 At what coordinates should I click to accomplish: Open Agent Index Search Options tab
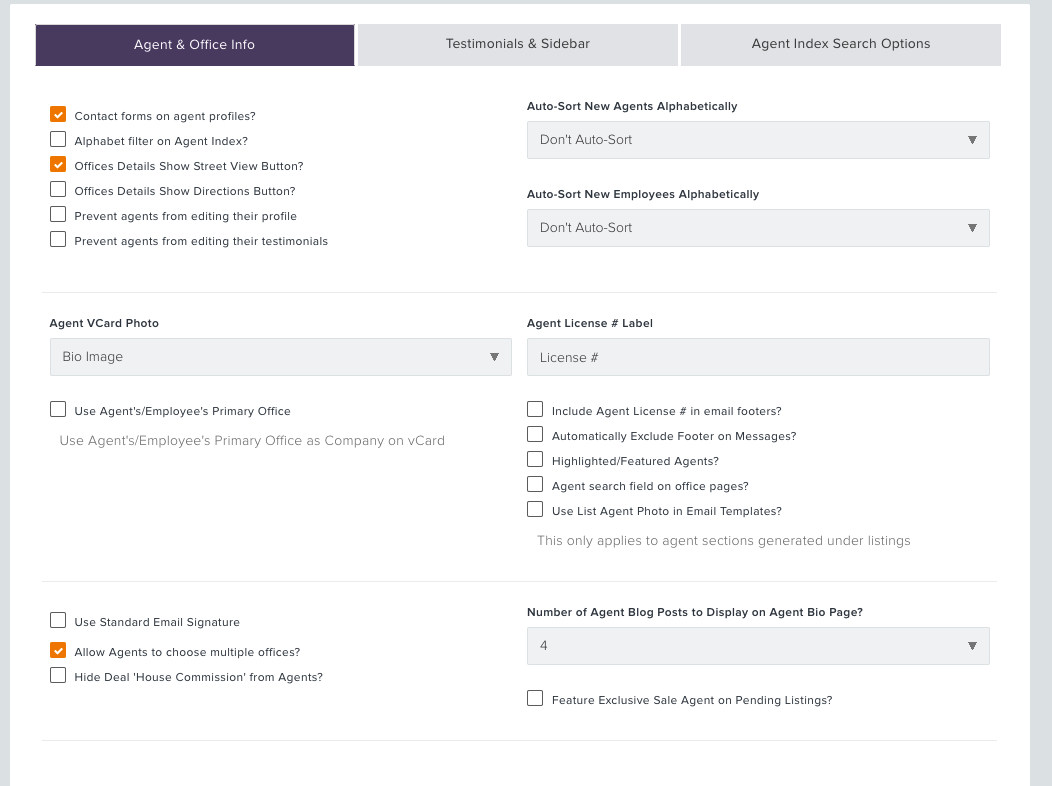pyautogui.click(x=841, y=44)
